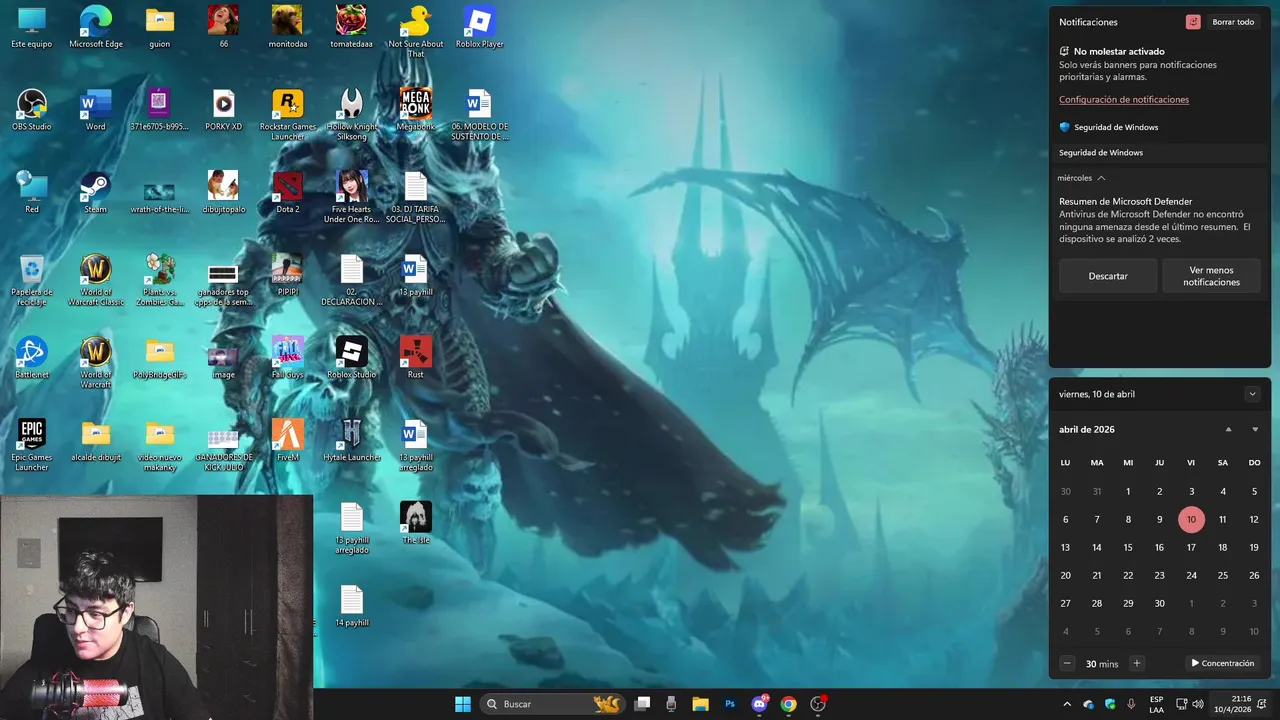This screenshot has height=720, width=1280.
Task: Select the Rust desktop icon
Action: (x=416, y=357)
